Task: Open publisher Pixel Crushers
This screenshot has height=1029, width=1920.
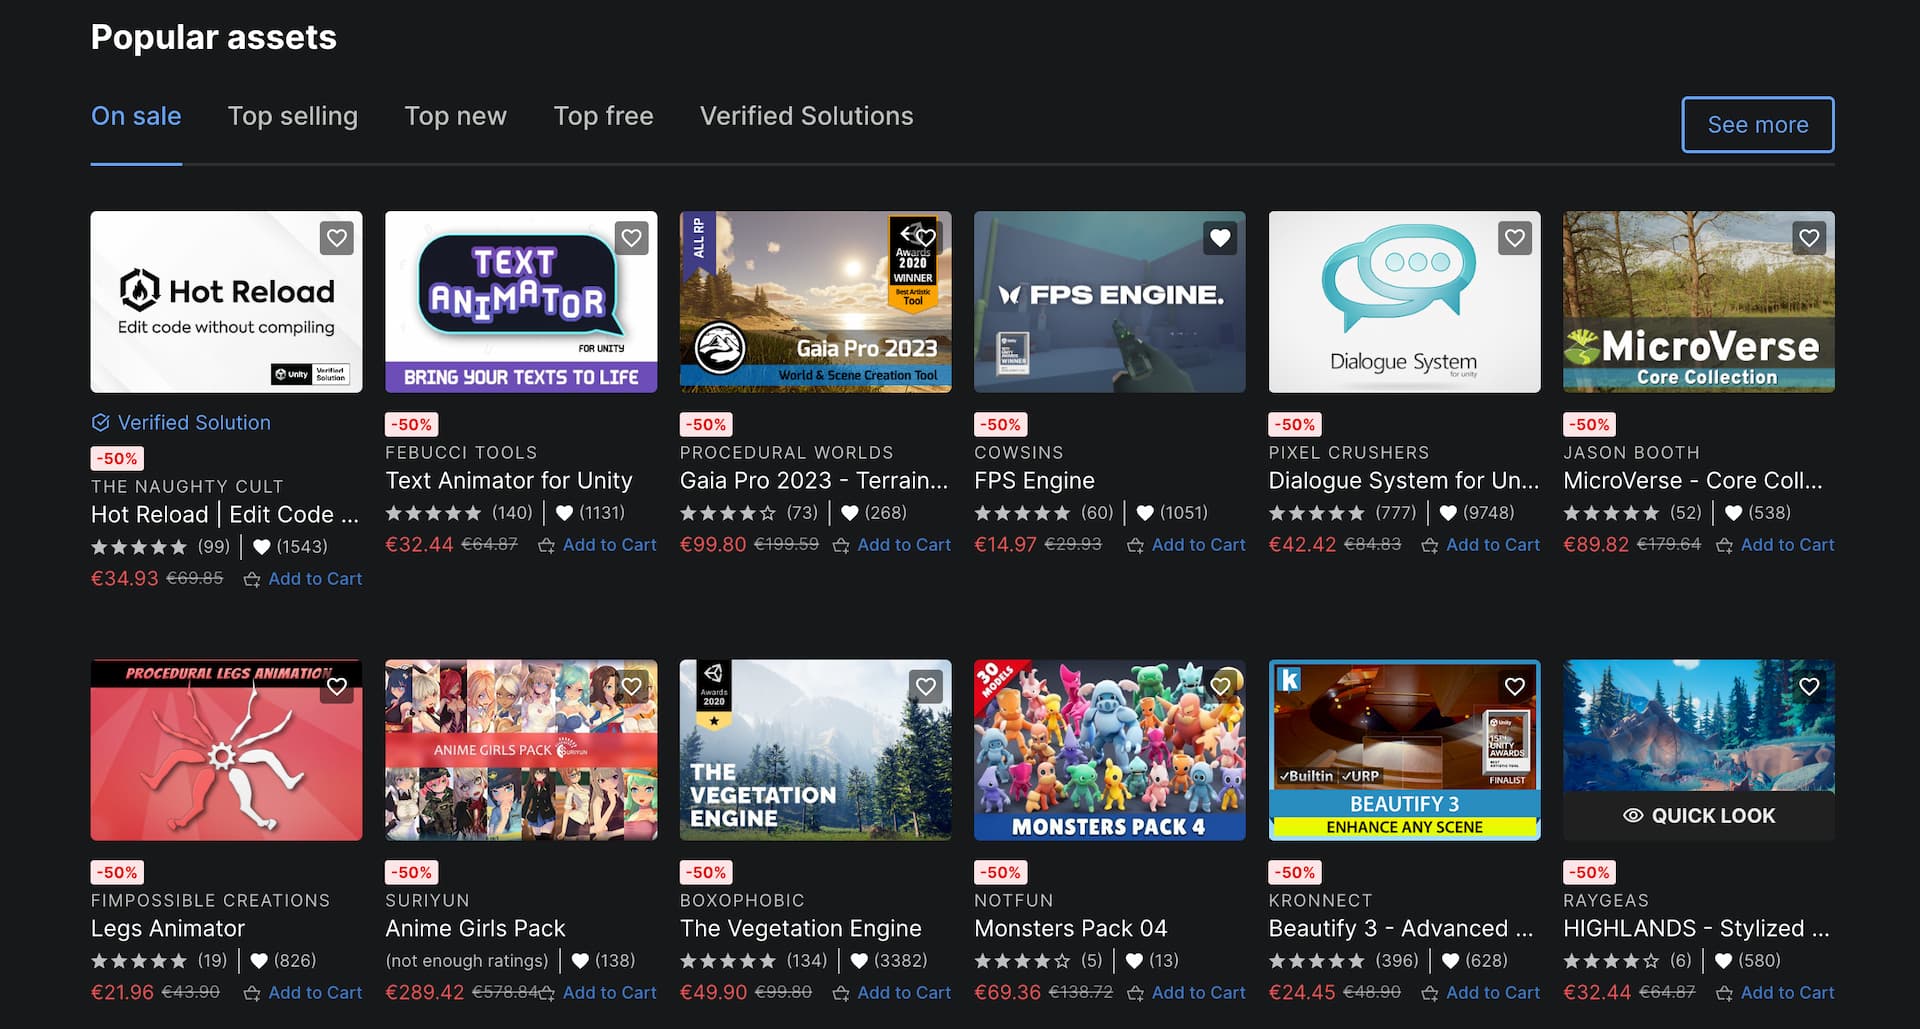Action: (x=1349, y=453)
